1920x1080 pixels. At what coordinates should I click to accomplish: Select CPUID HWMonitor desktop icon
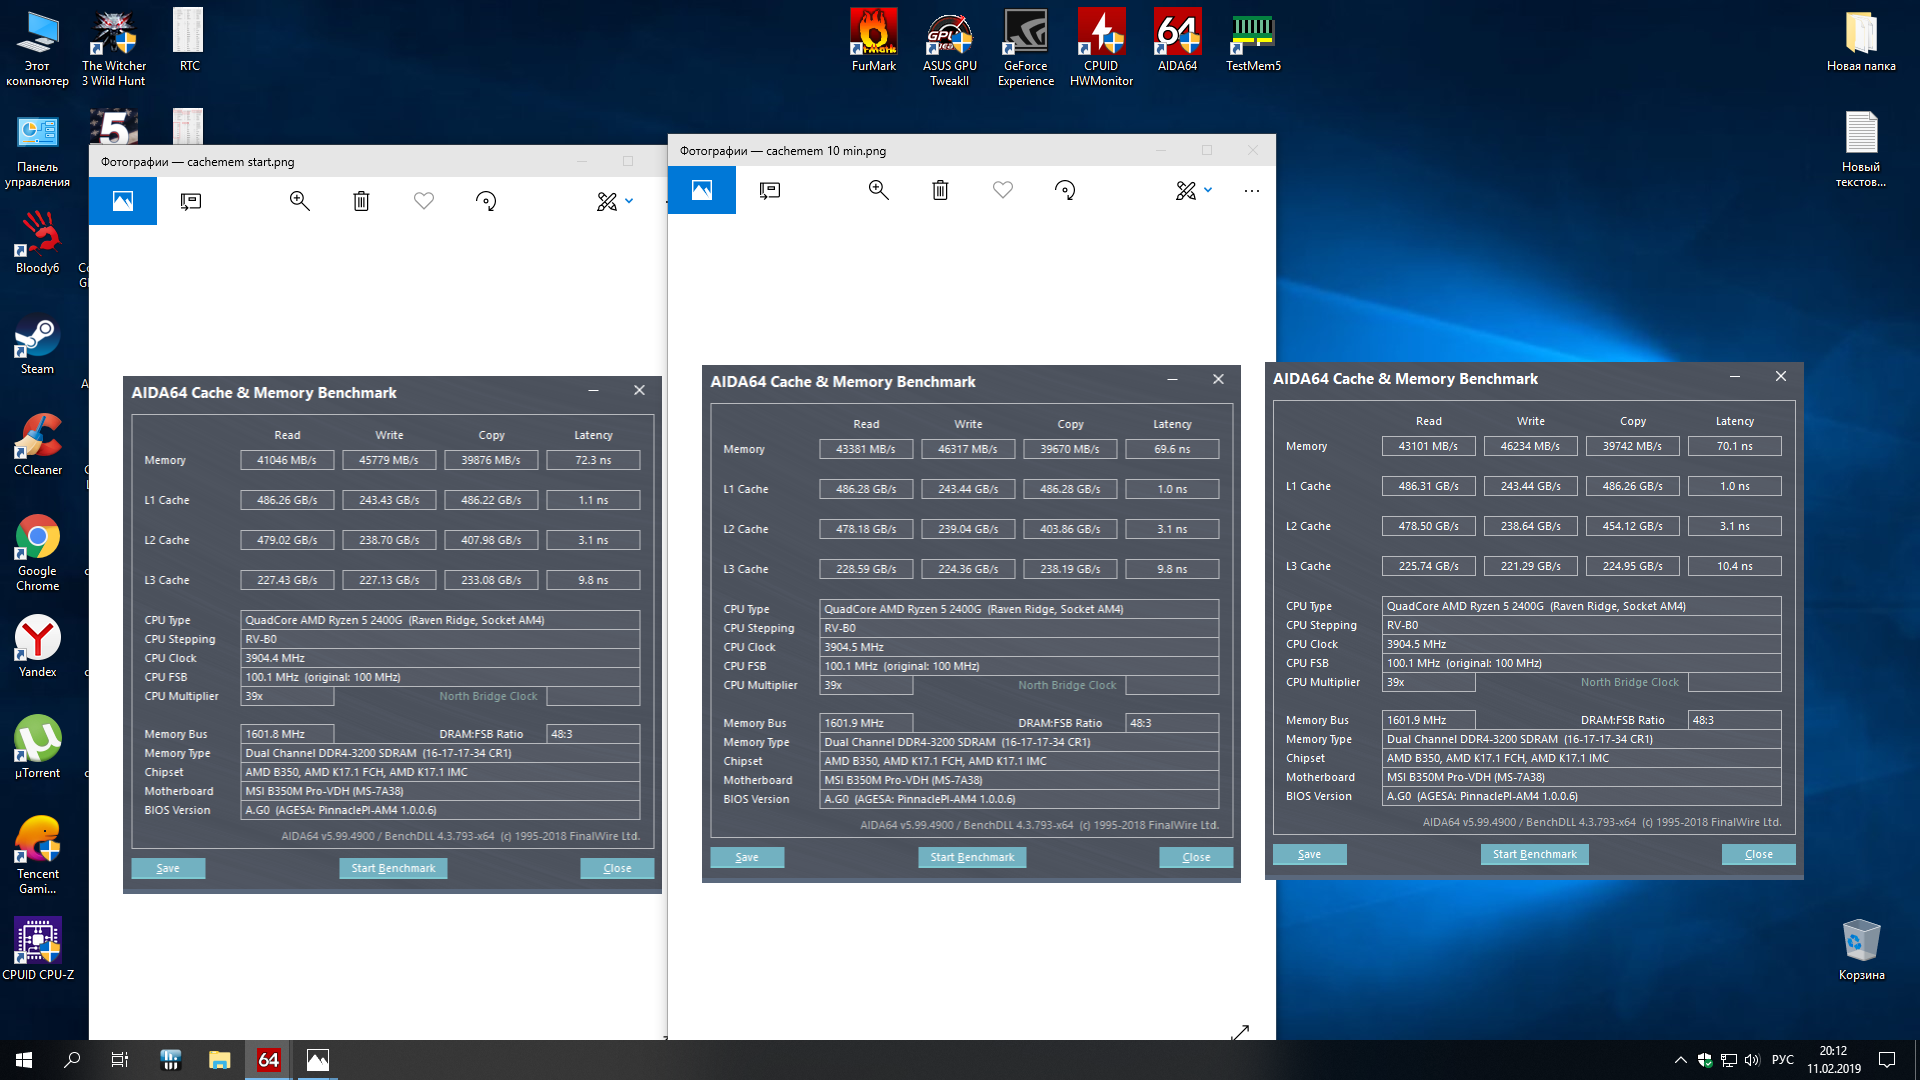click(x=1101, y=48)
